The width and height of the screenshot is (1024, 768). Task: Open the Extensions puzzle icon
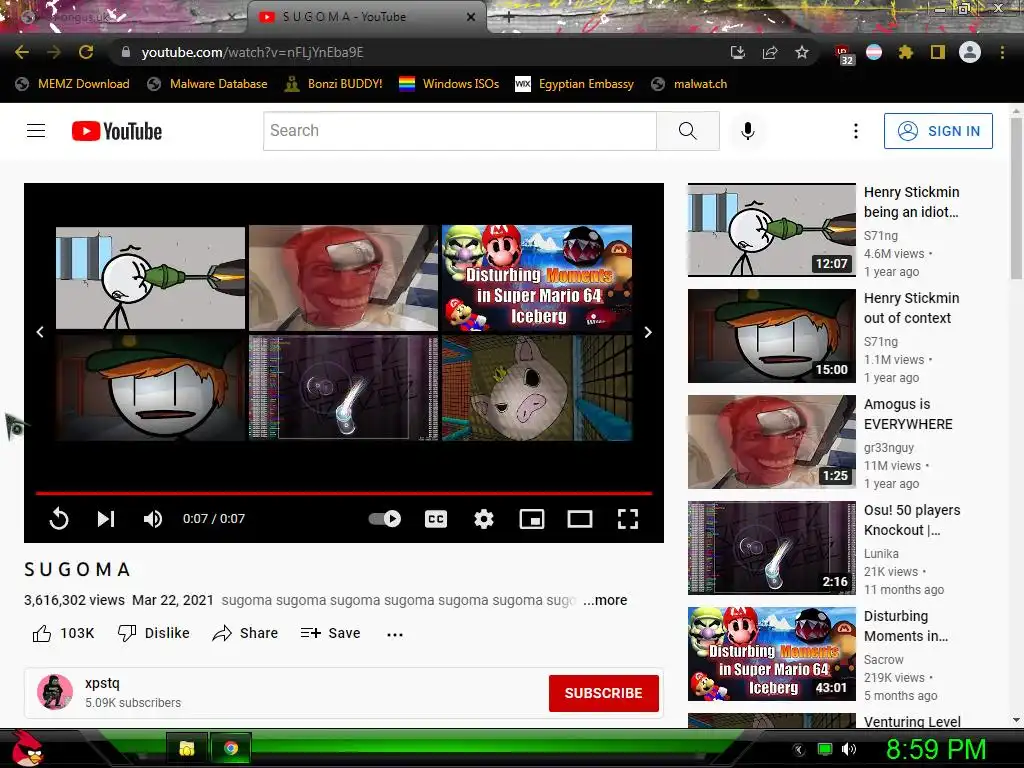[x=905, y=52]
